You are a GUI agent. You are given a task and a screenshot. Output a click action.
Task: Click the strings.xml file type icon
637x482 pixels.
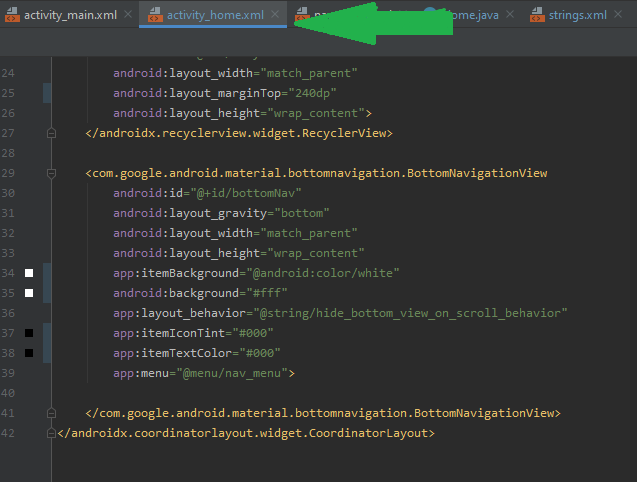[537, 15]
